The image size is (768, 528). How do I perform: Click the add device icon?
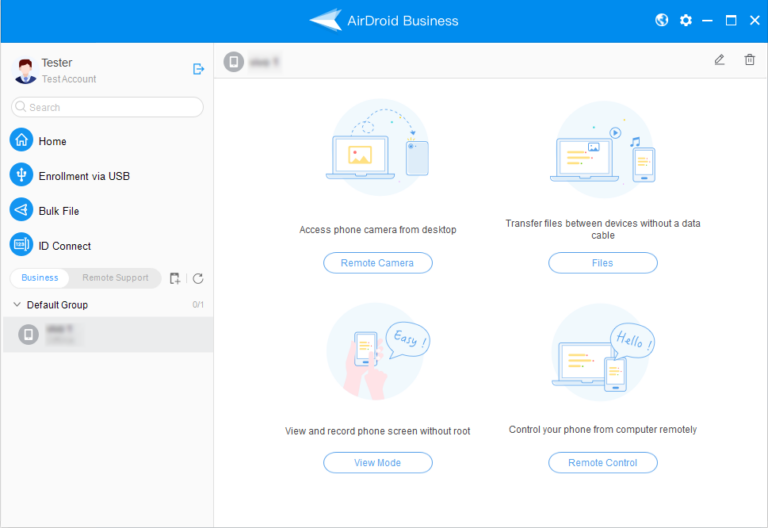tap(175, 278)
